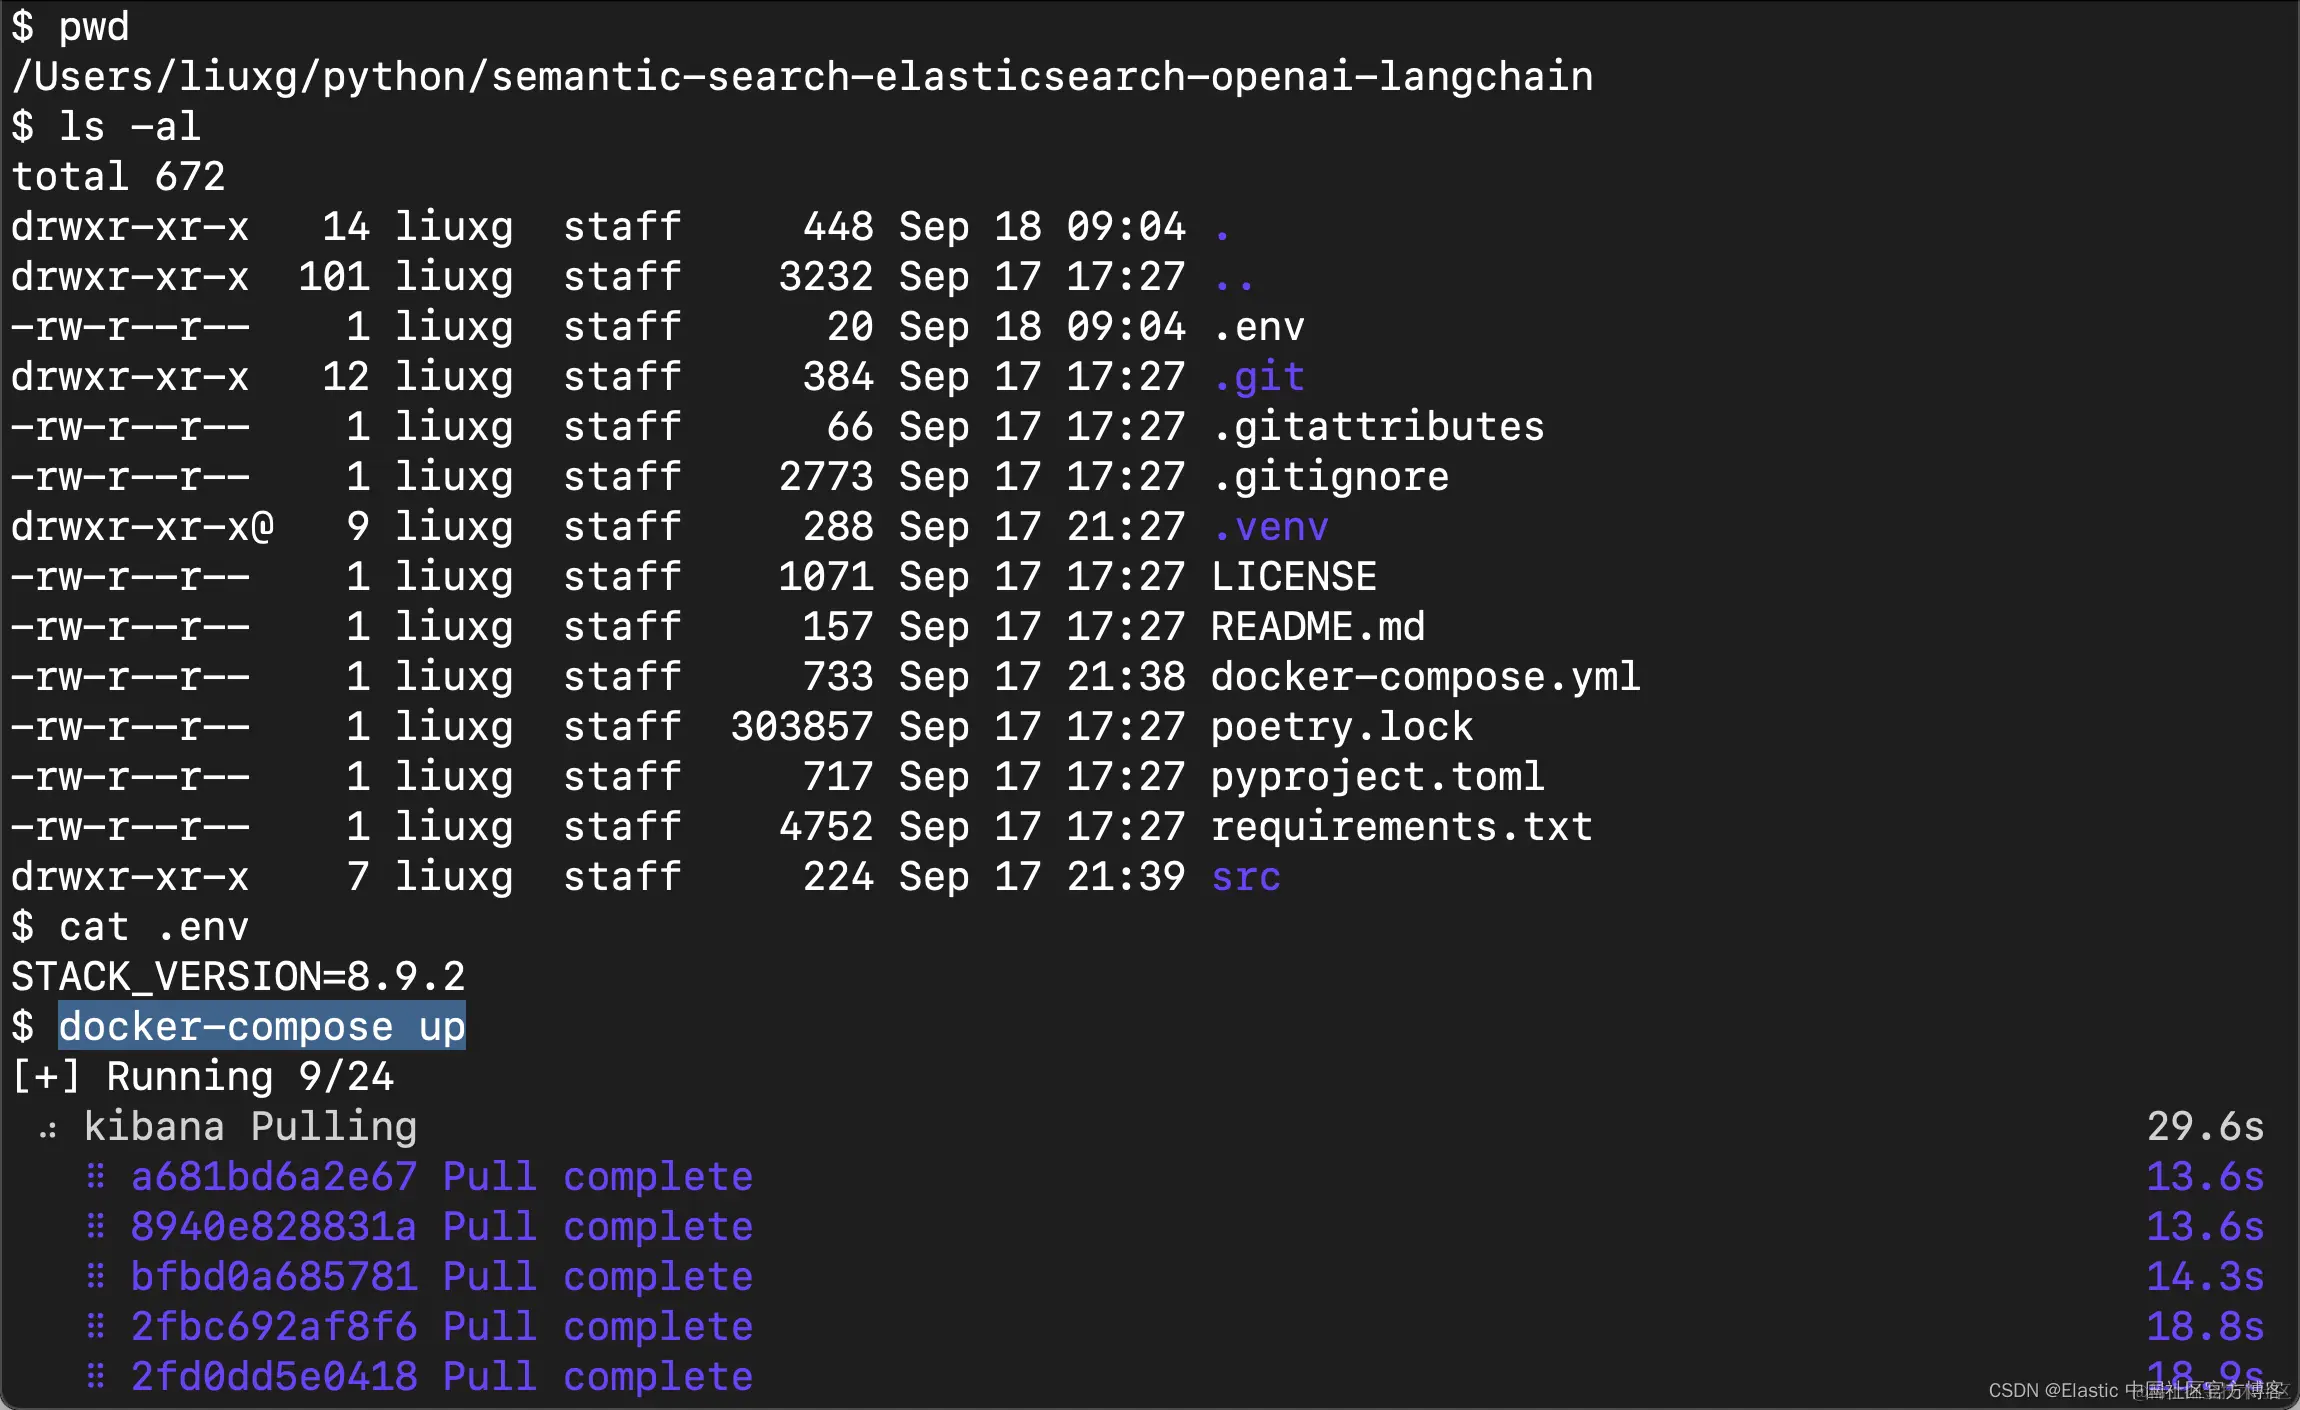Click the poetry.lock filename
The height and width of the screenshot is (1410, 2300).
coord(1341,727)
